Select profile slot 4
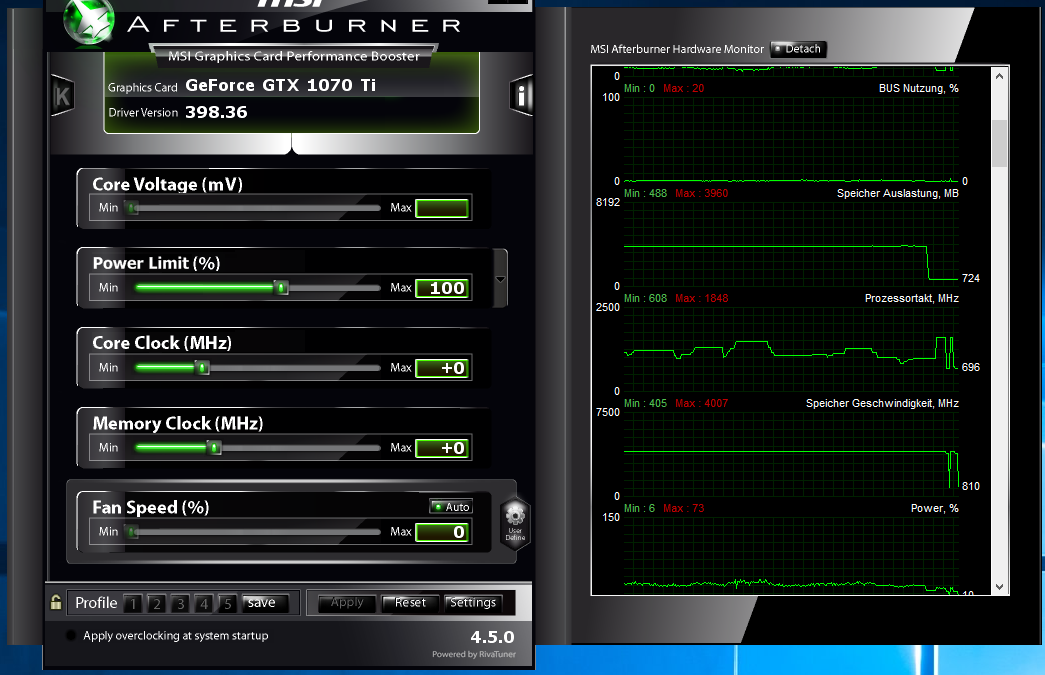This screenshot has height=675, width=1045. [204, 604]
